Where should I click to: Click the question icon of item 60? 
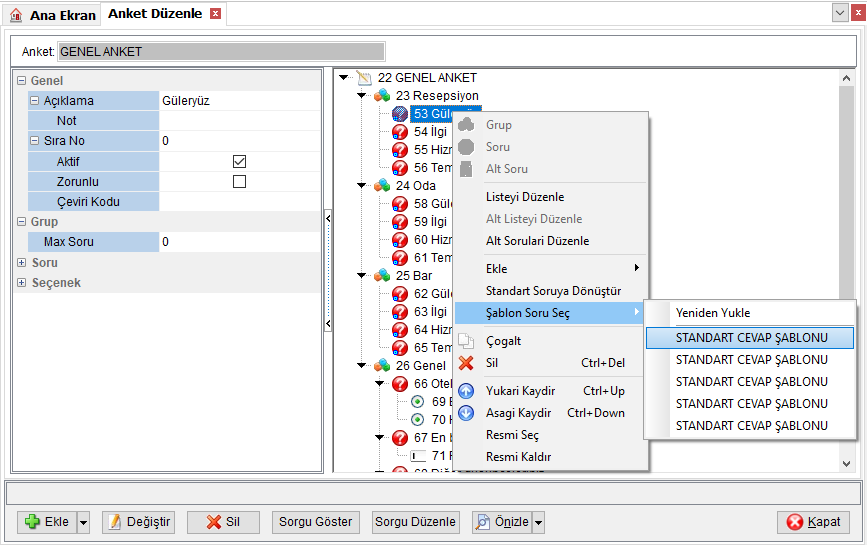tap(400, 240)
